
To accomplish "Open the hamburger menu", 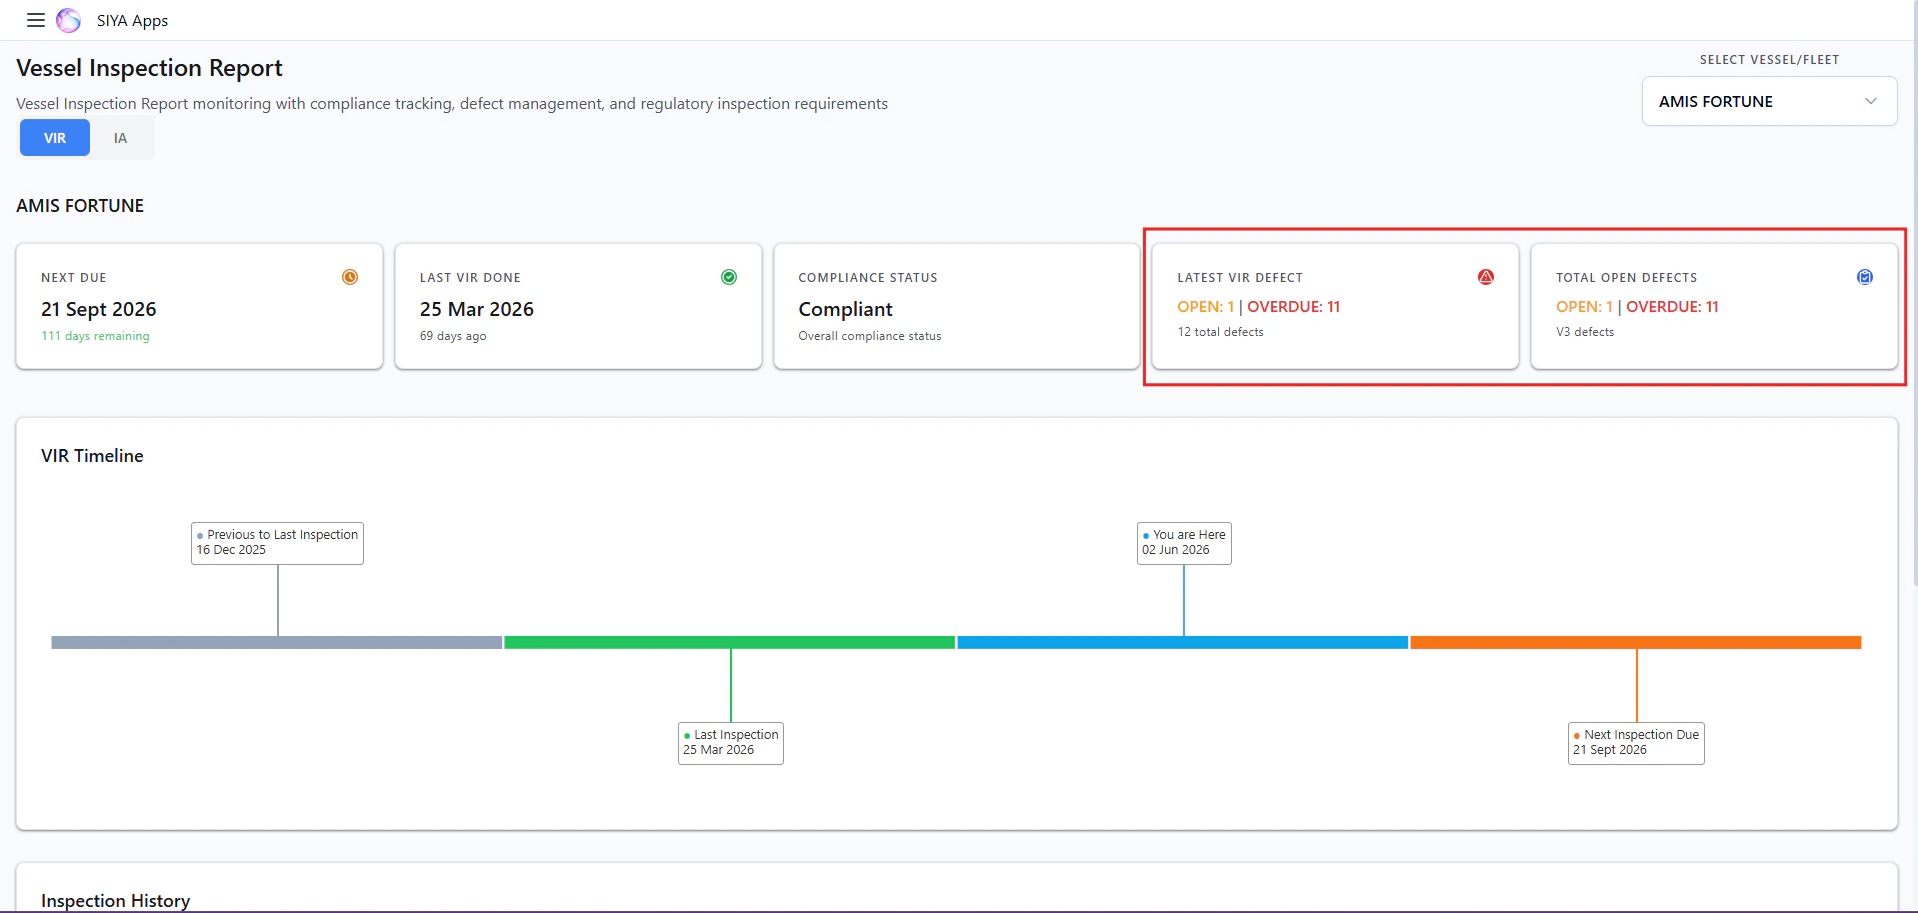I will click(36, 20).
